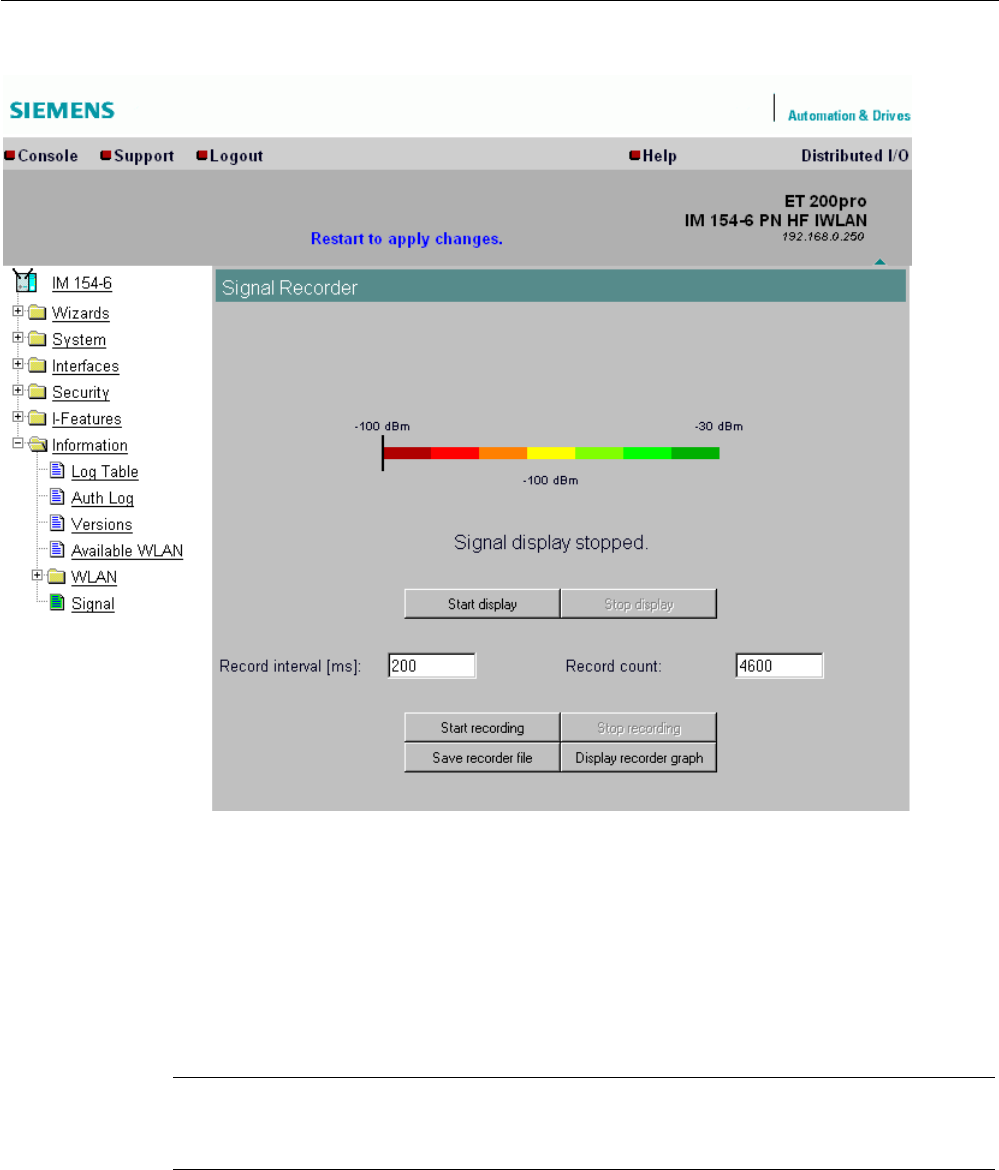Open the Information tree link
This screenshot has width=999, height=1170.
(x=90, y=445)
